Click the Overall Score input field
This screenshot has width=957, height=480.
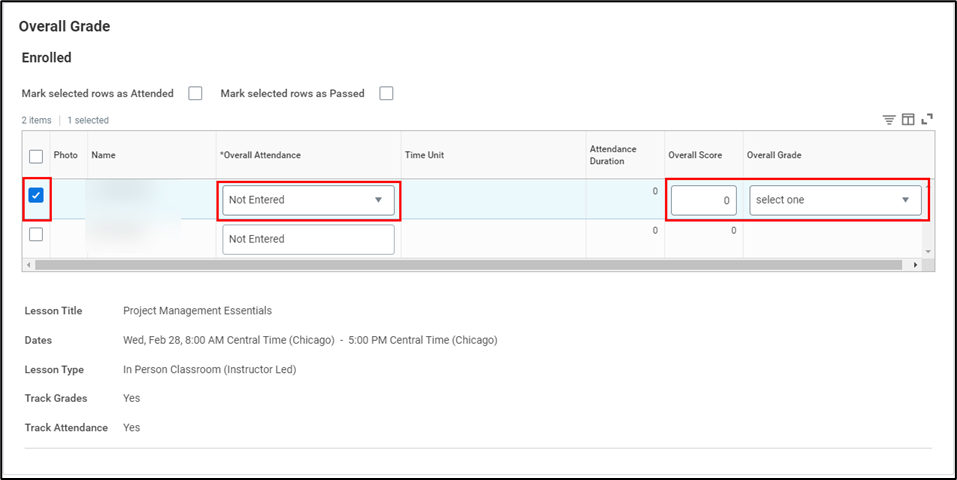(x=703, y=200)
